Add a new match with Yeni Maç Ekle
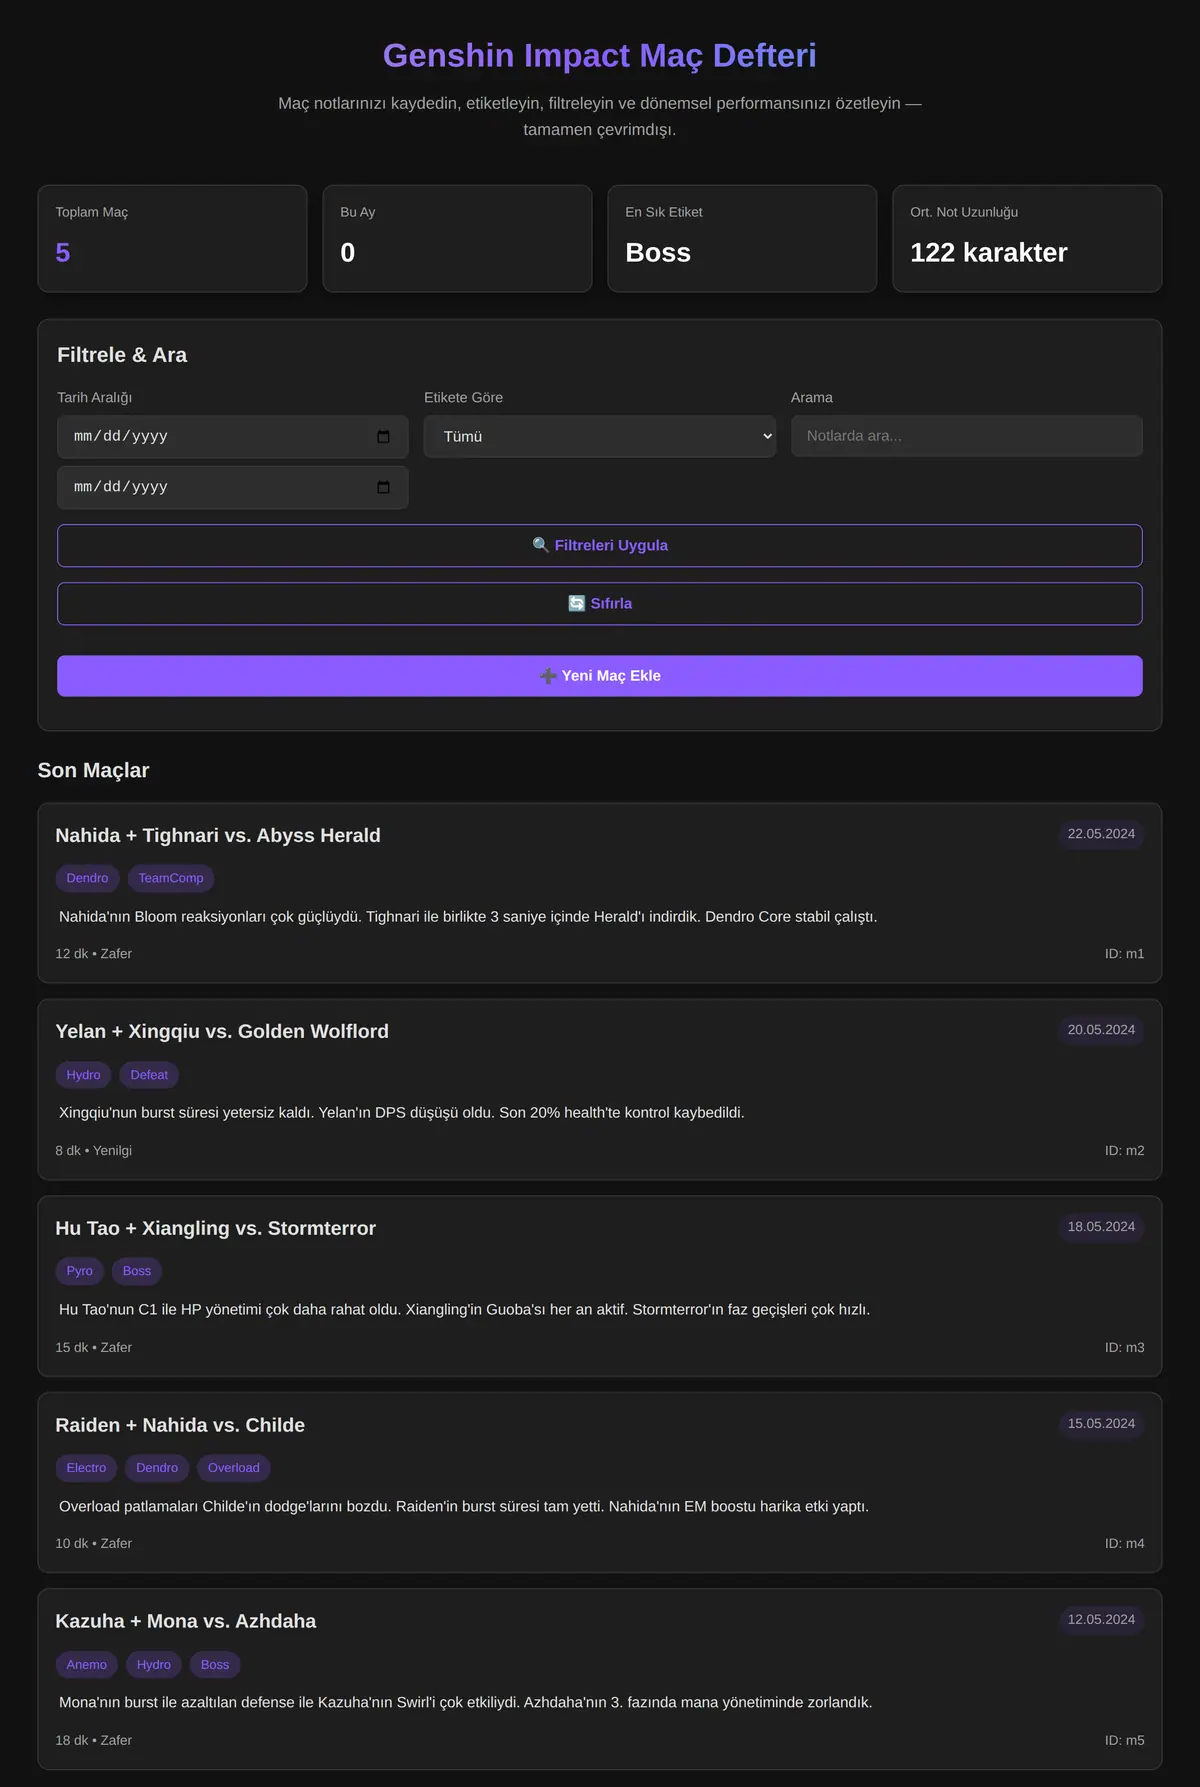The image size is (1200, 1787). pyautogui.click(x=600, y=676)
